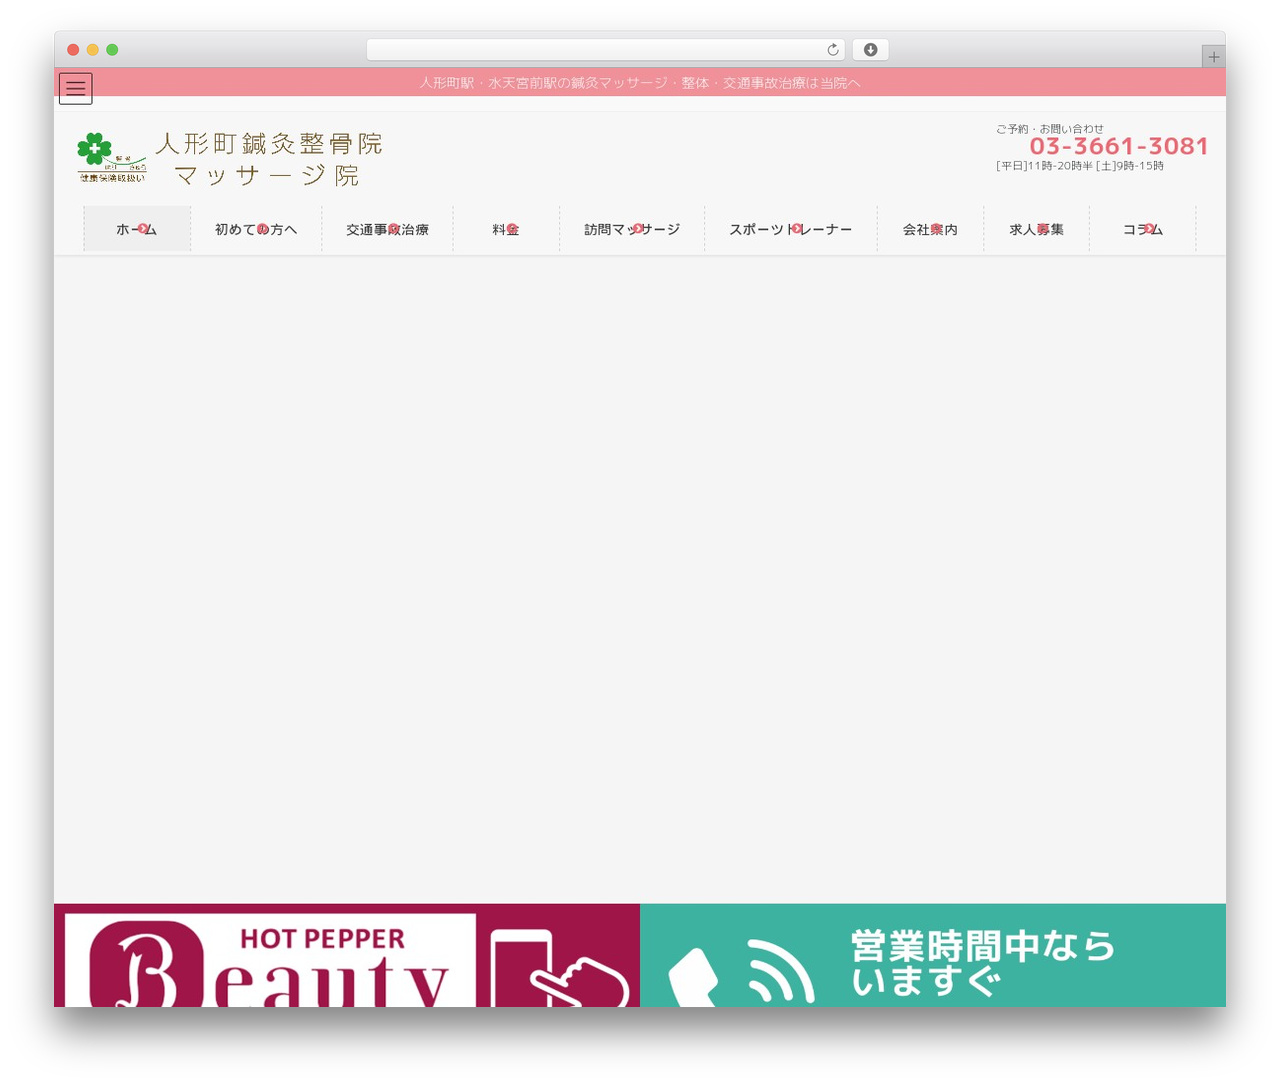The height and width of the screenshot is (1084, 1280).
Task: Click the phone call signal icon
Action: pyautogui.click(x=742, y=971)
